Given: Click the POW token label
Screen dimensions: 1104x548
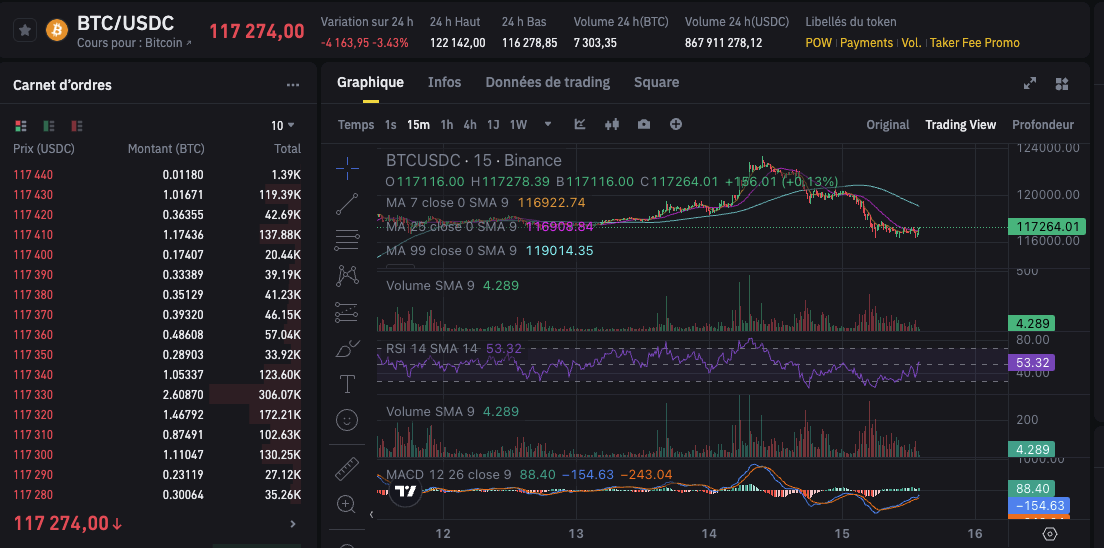Looking at the screenshot, I should [818, 43].
